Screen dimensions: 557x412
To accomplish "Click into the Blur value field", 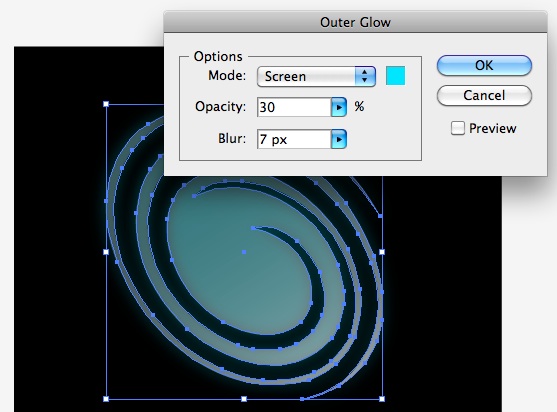I will coord(294,139).
